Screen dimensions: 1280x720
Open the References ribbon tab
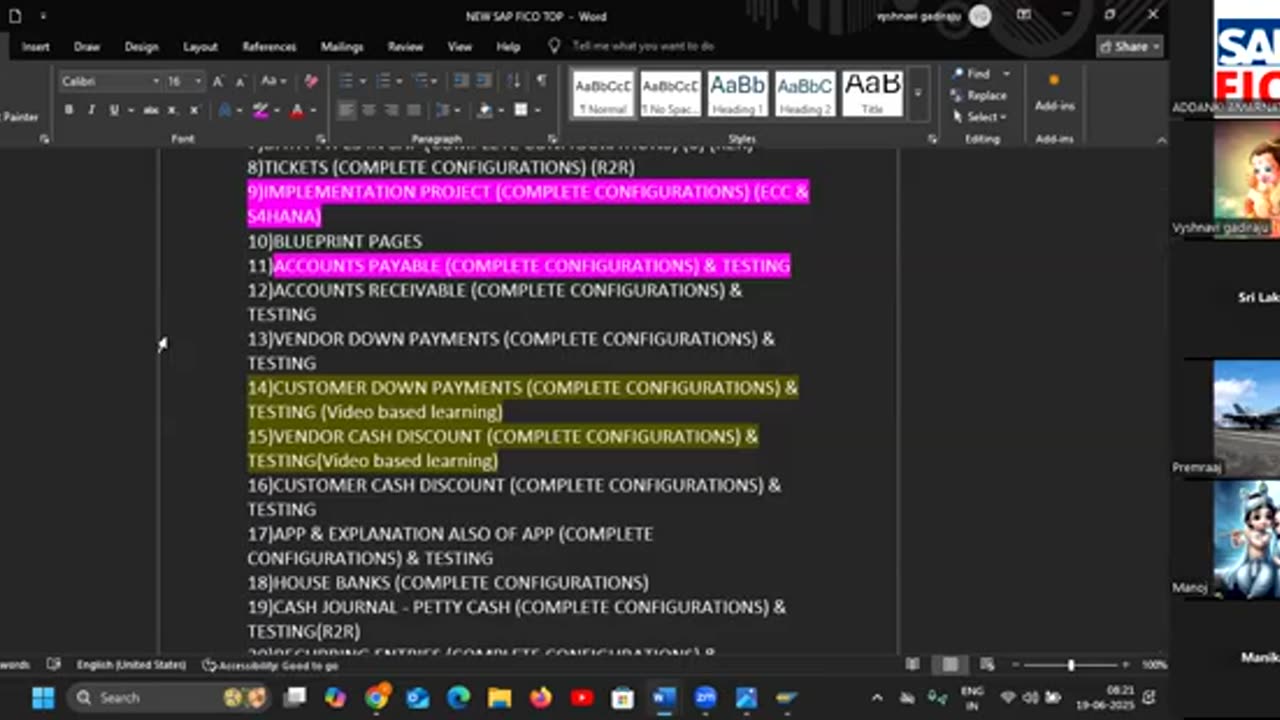(x=269, y=46)
